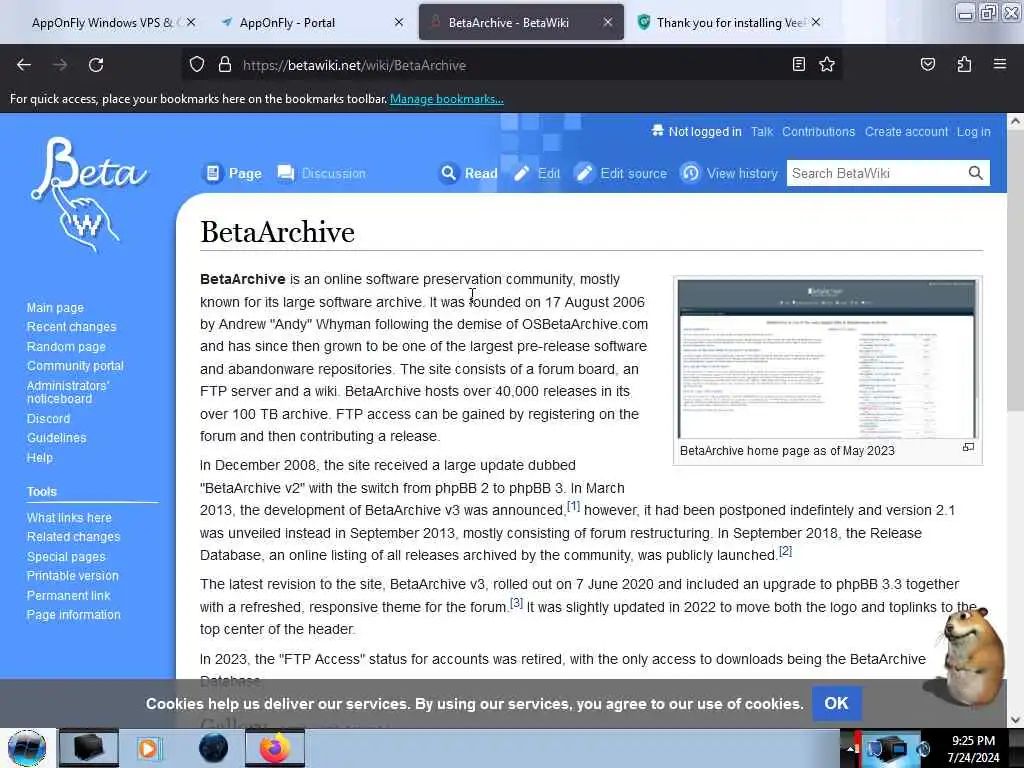Open What links here
Viewport: 1024px width, 768px height.
coord(69,517)
